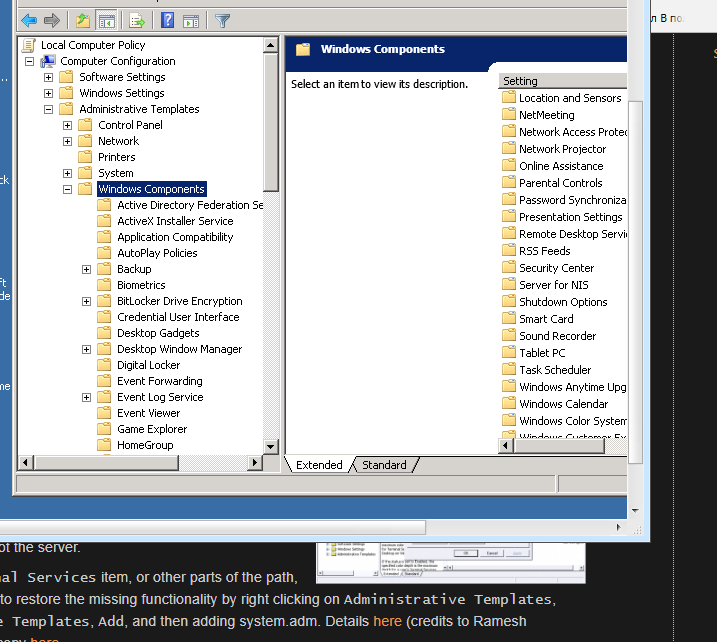This screenshot has height=642, width=717.
Task: Open Online Assistance in the settings list
Action: pos(561,166)
